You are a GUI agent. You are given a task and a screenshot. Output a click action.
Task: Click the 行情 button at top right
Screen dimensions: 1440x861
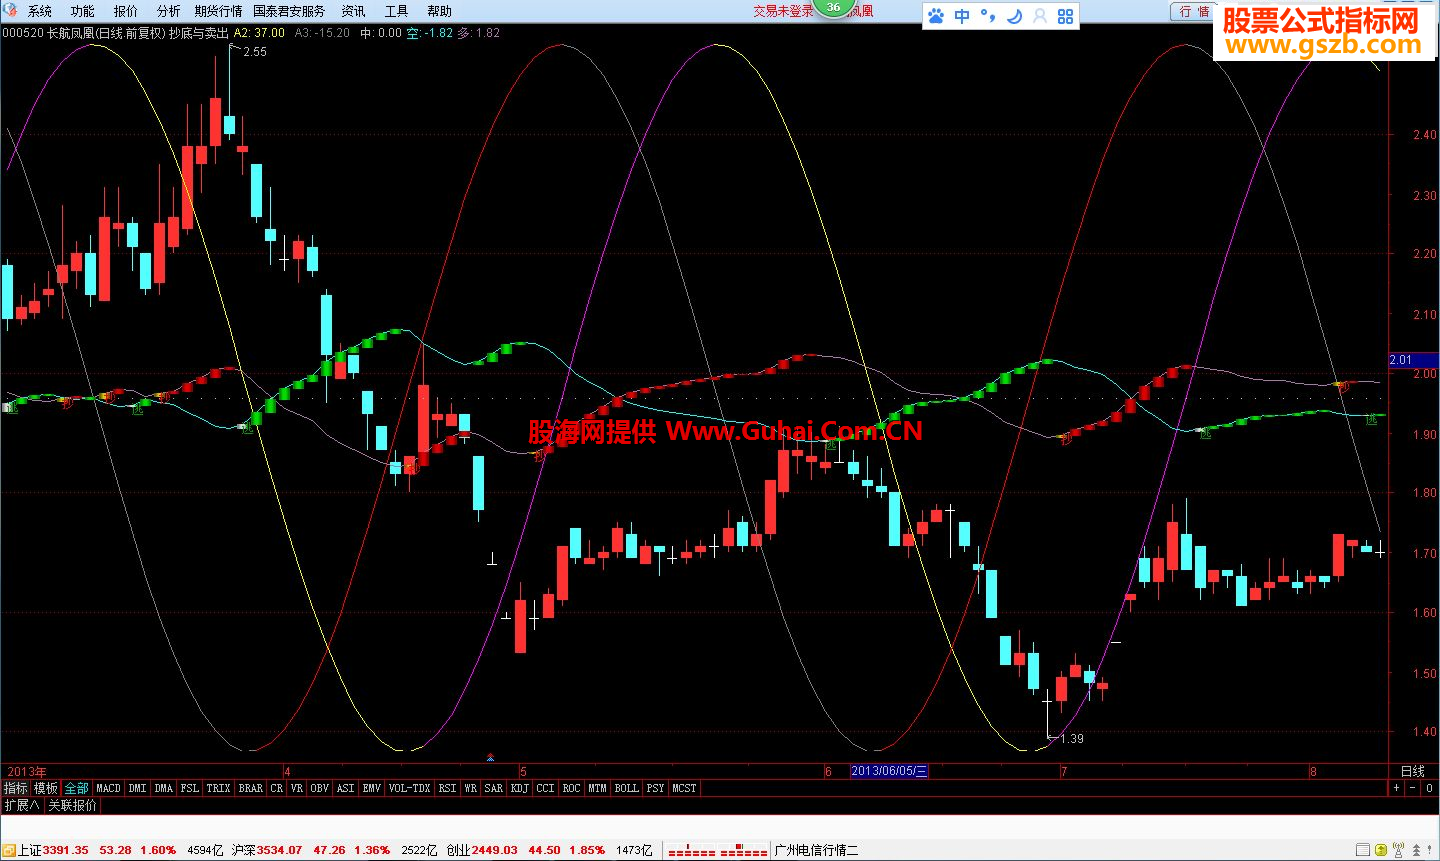pyautogui.click(x=1193, y=11)
